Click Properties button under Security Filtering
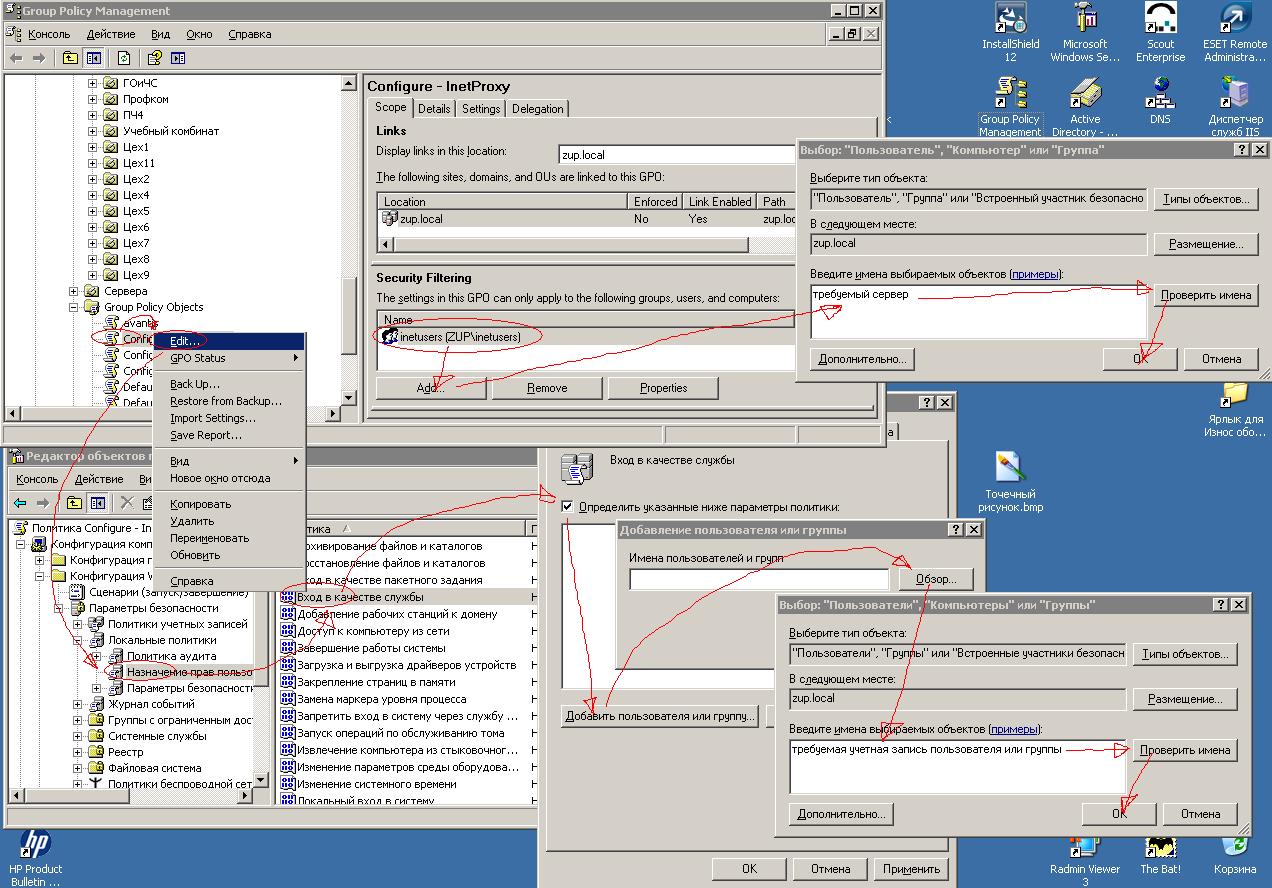This screenshot has height=888, width=1272. pyautogui.click(x=664, y=388)
